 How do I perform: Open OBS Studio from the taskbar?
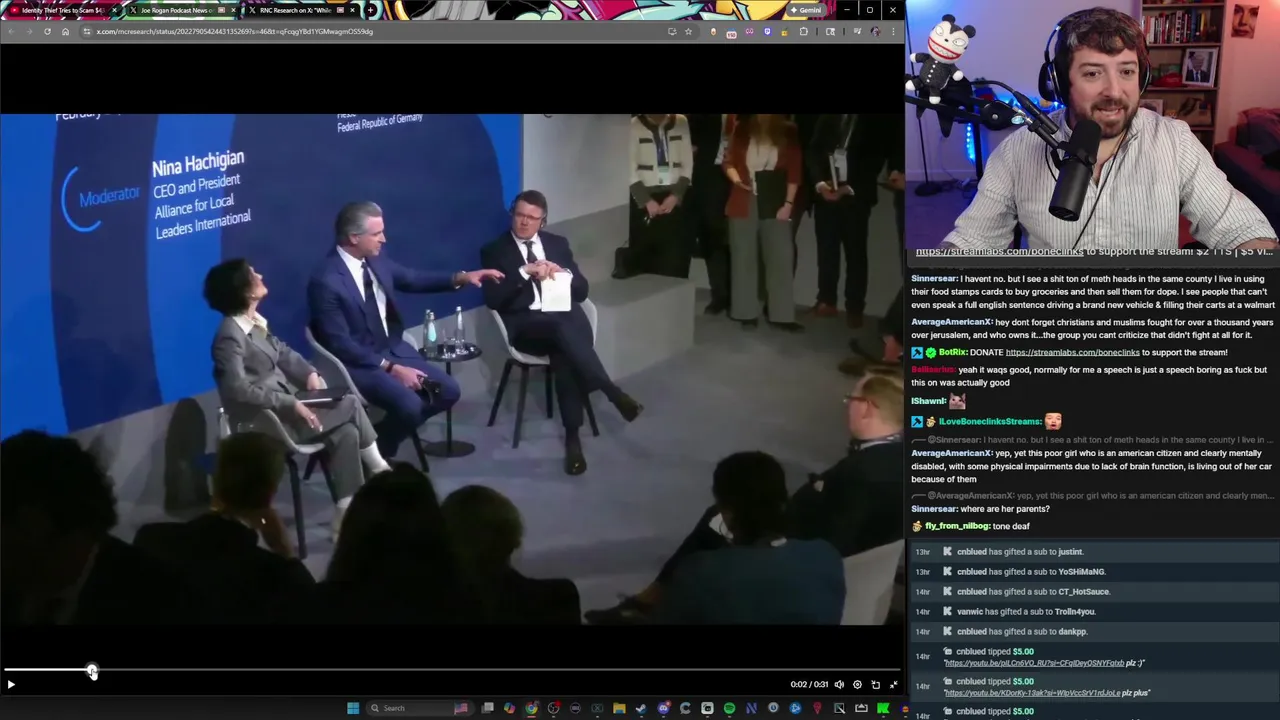[553, 708]
